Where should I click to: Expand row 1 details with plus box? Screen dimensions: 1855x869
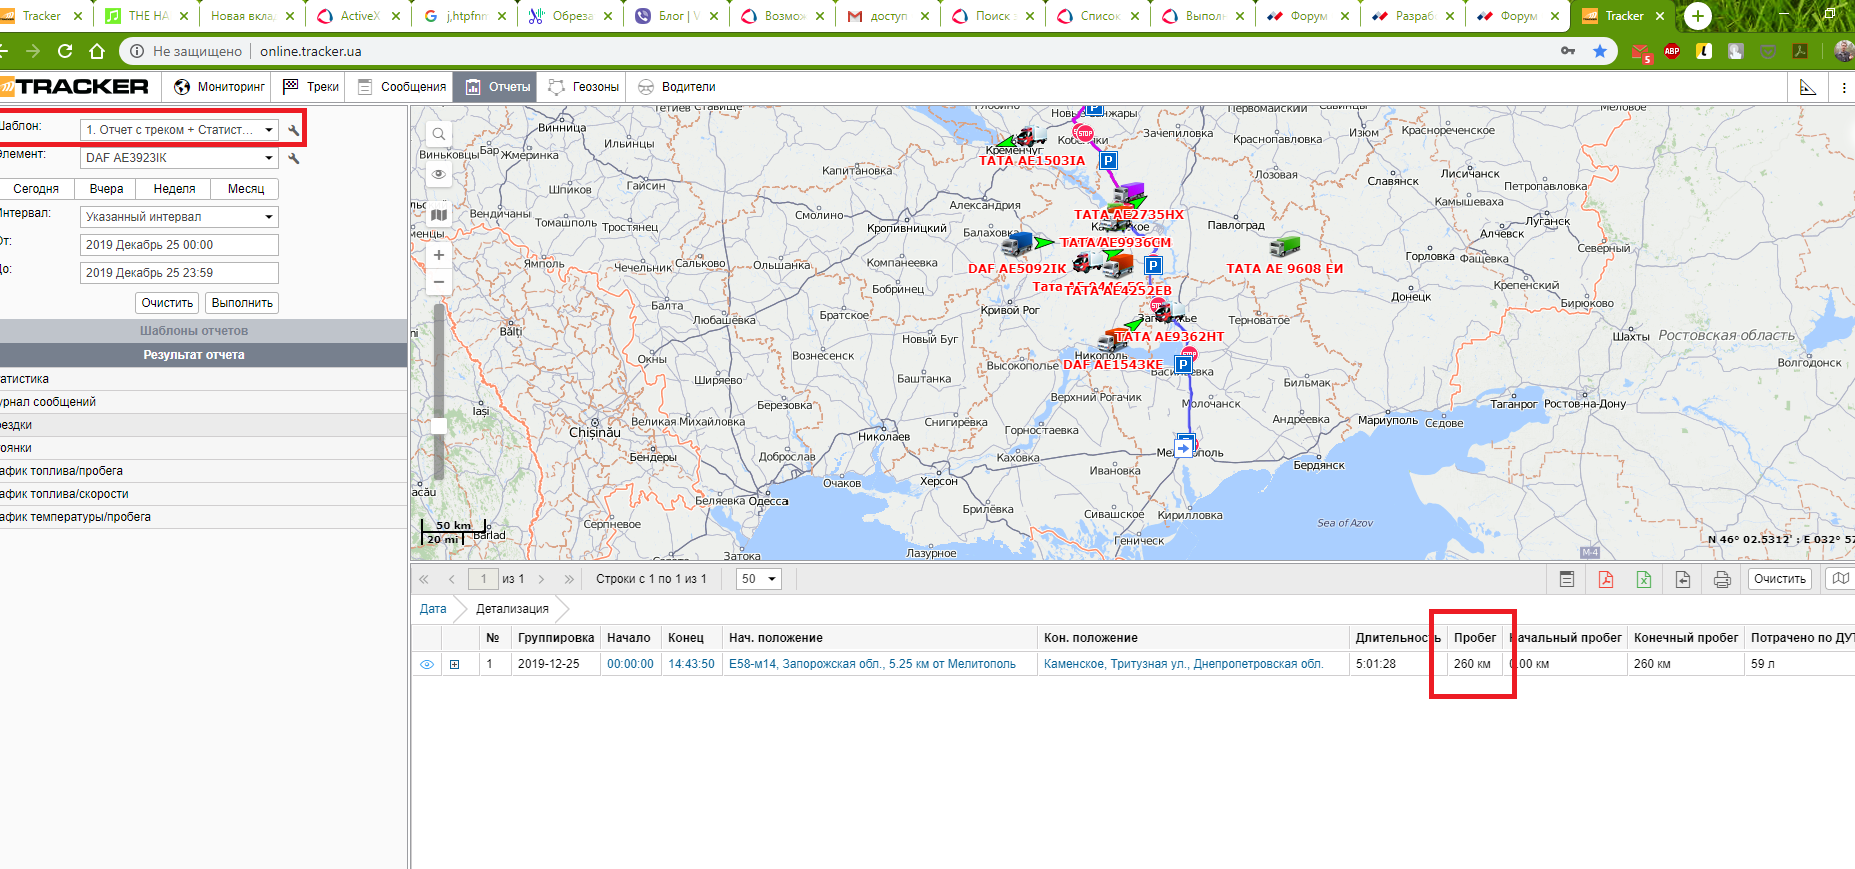tap(455, 664)
